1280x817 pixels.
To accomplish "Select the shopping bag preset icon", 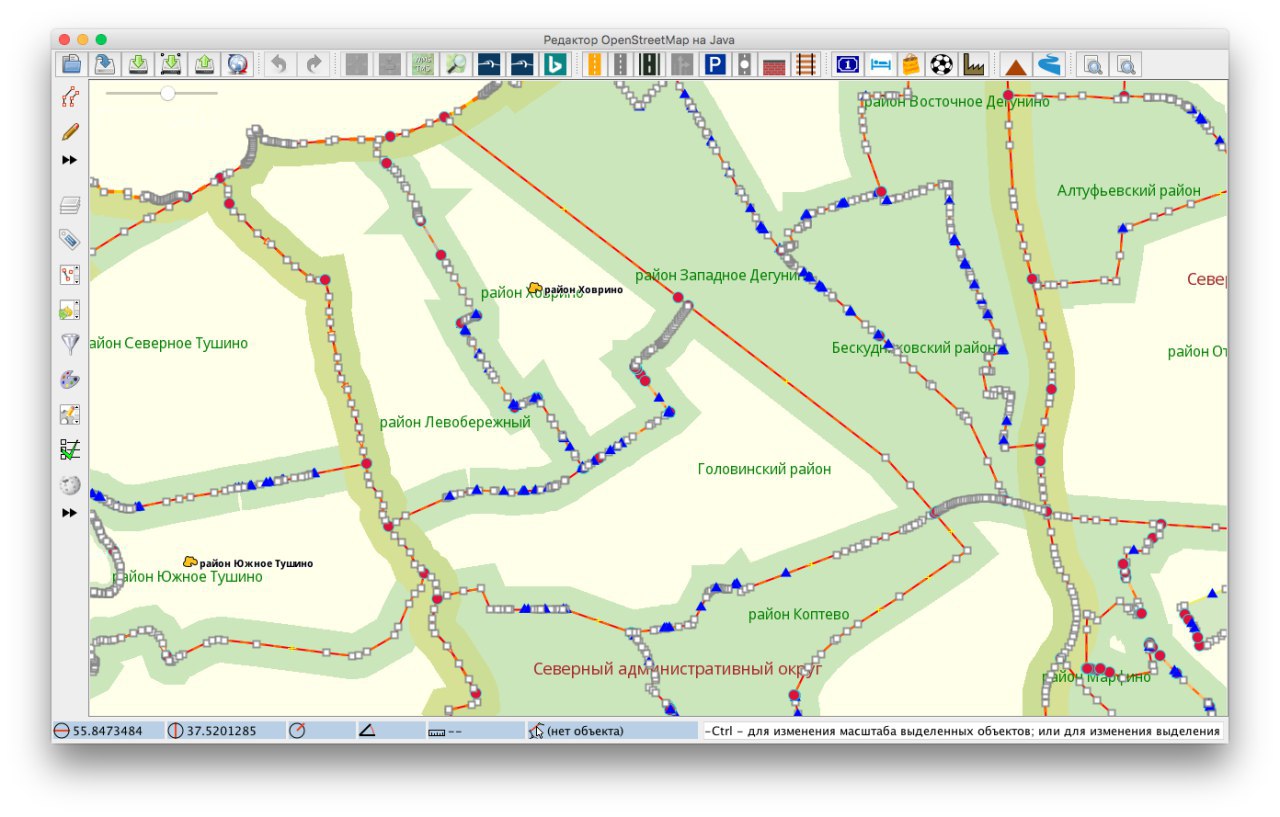I will tap(910, 64).
